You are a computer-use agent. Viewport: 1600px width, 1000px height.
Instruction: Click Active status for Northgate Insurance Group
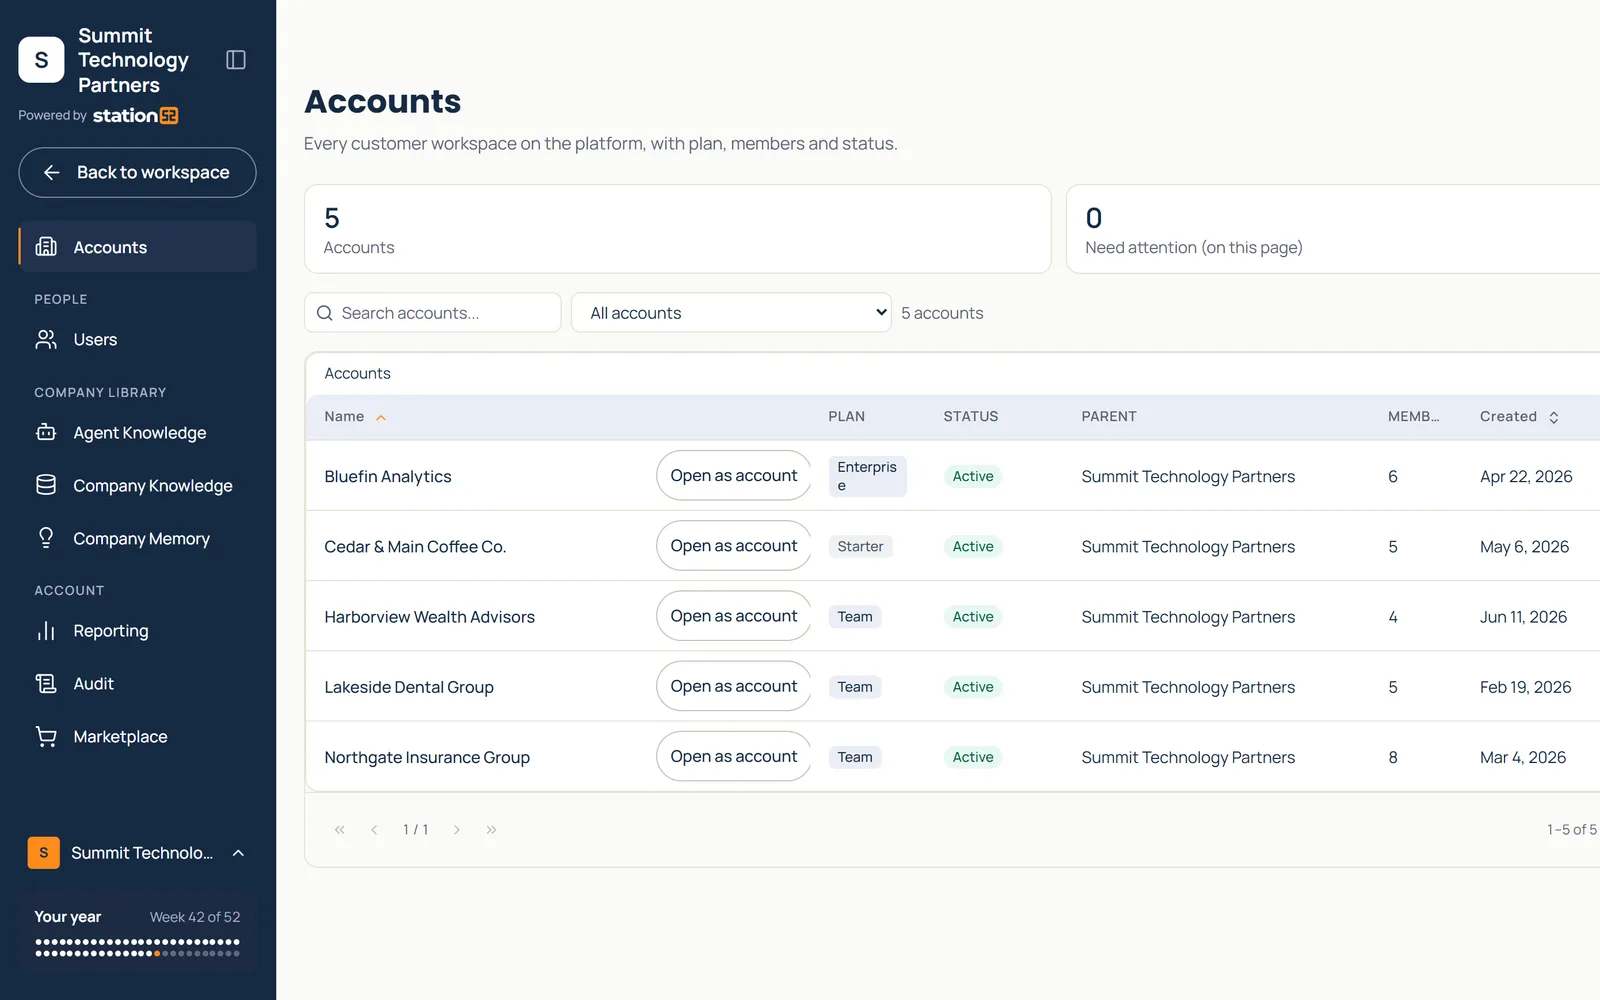973,758
